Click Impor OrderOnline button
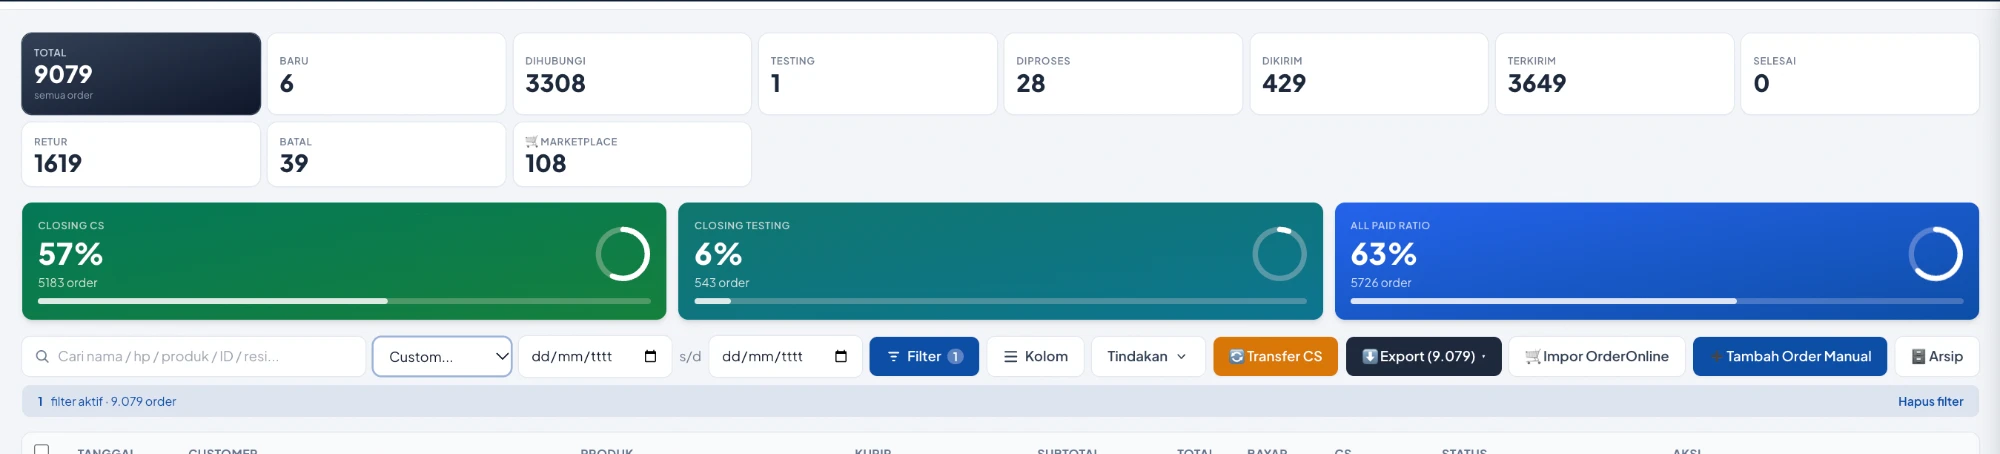 pos(1597,357)
